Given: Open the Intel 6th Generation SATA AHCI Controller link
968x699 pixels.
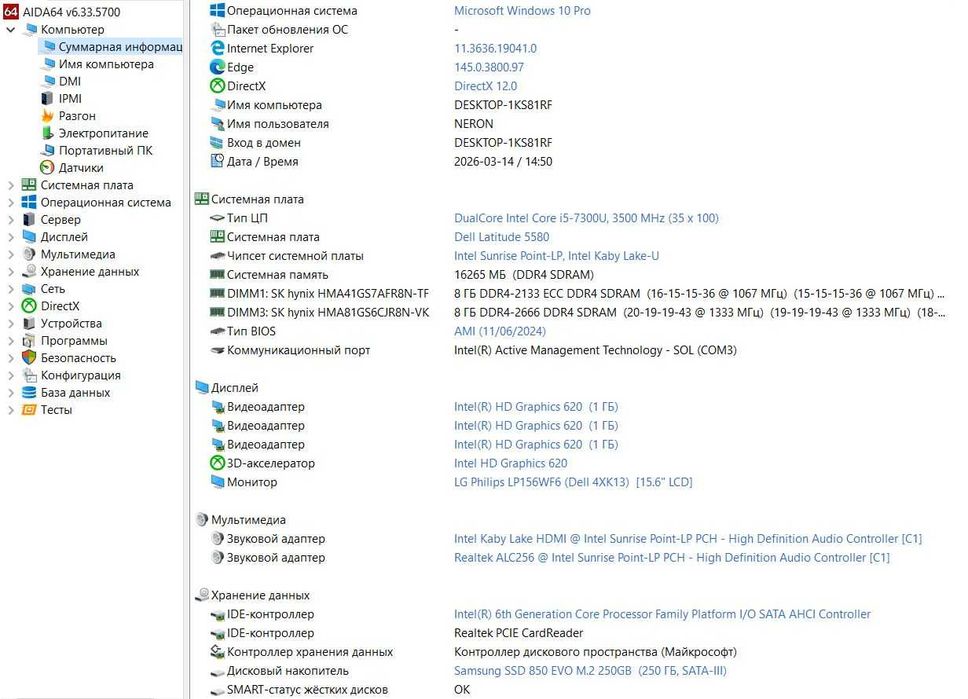Looking at the screenshot, I should click(662, 614).
